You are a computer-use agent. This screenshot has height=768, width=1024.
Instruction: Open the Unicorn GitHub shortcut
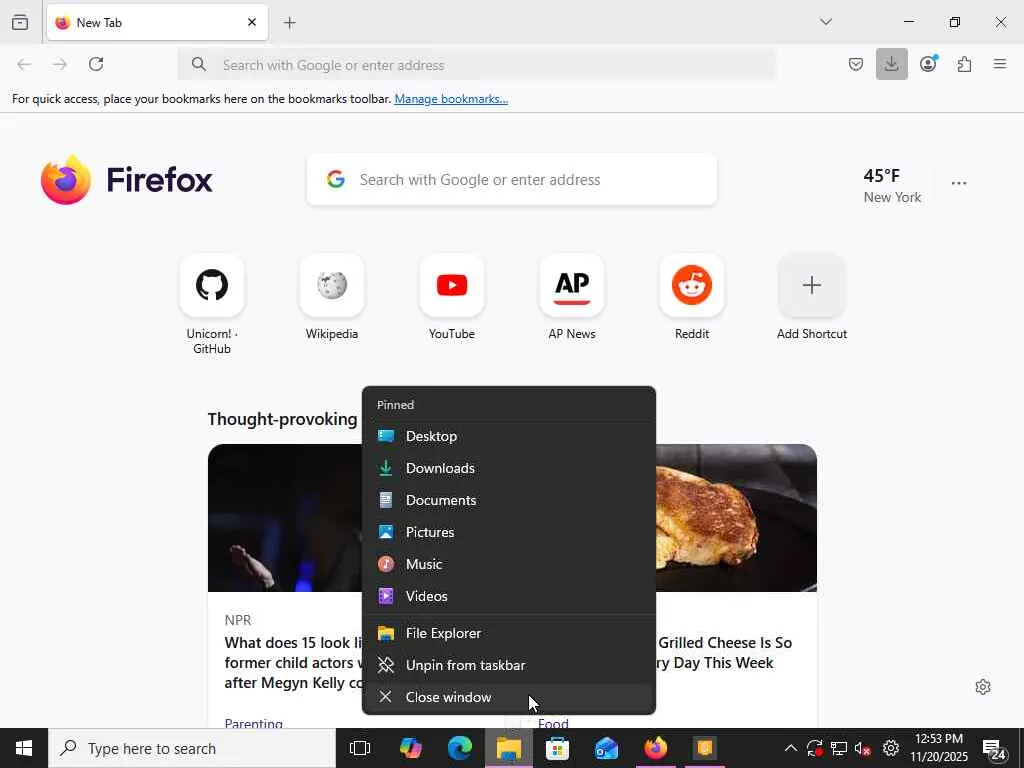212,304
